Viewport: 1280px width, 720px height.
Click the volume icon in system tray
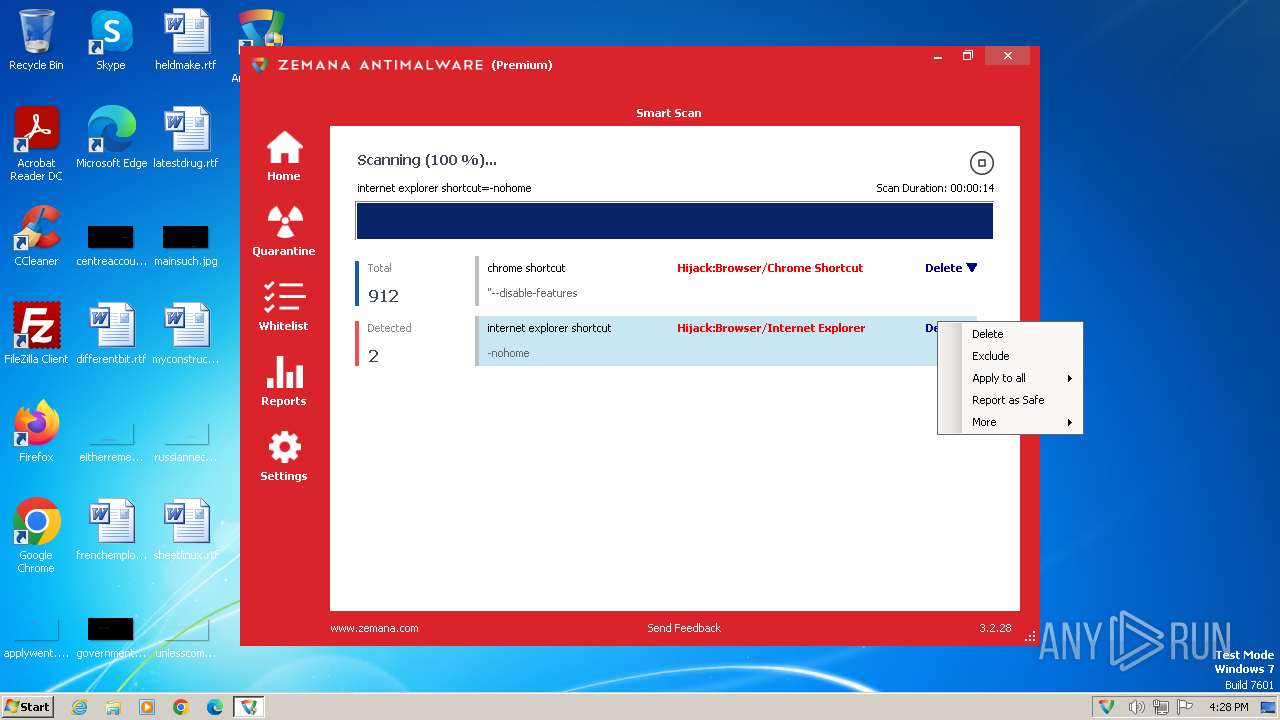[1136, 707]
